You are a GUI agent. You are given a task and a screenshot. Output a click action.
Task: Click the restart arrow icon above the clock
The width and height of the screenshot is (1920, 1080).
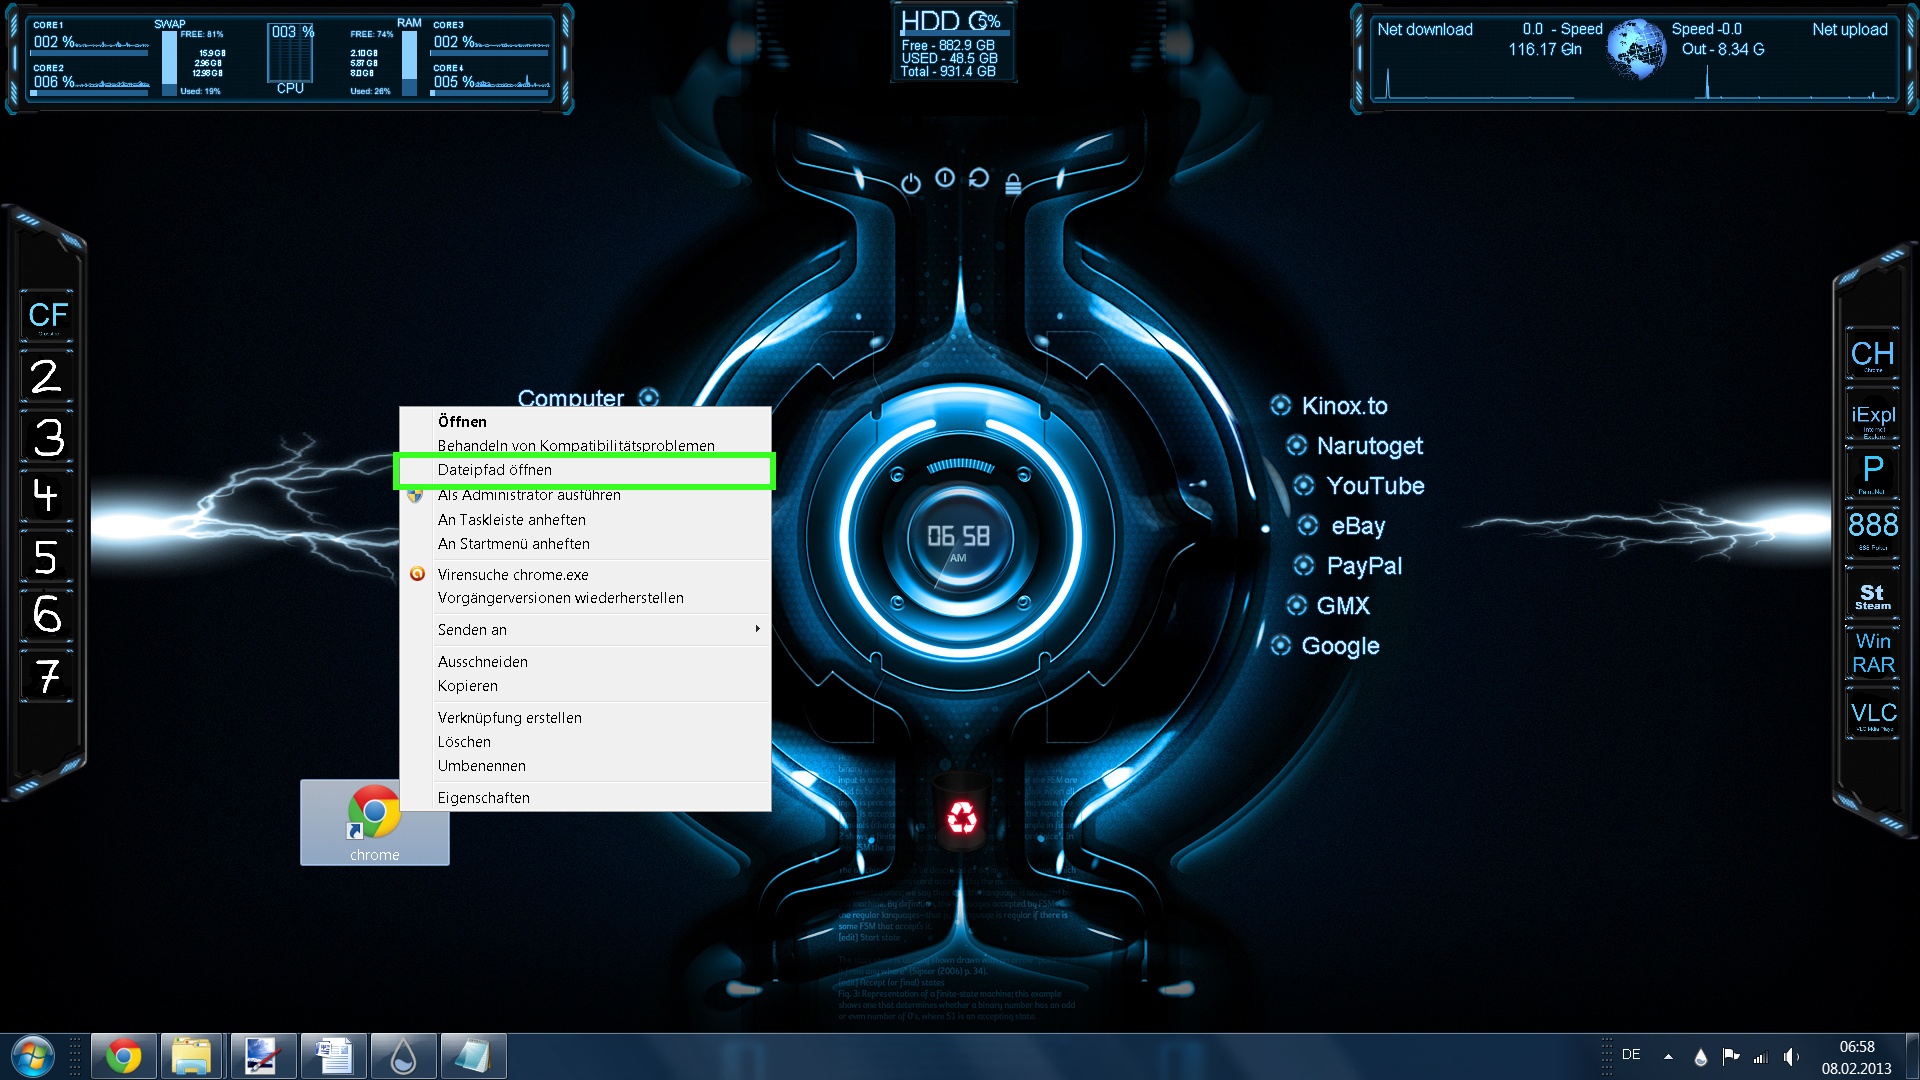[979, 178]
